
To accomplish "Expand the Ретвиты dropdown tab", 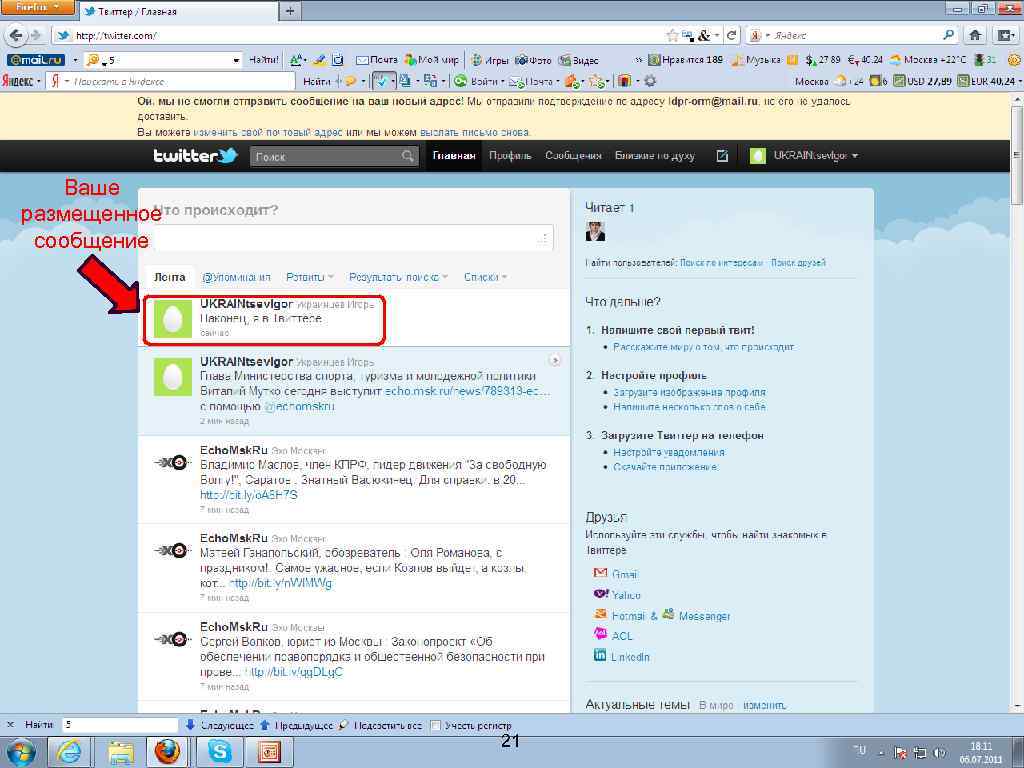I will (x=330, y=277).
